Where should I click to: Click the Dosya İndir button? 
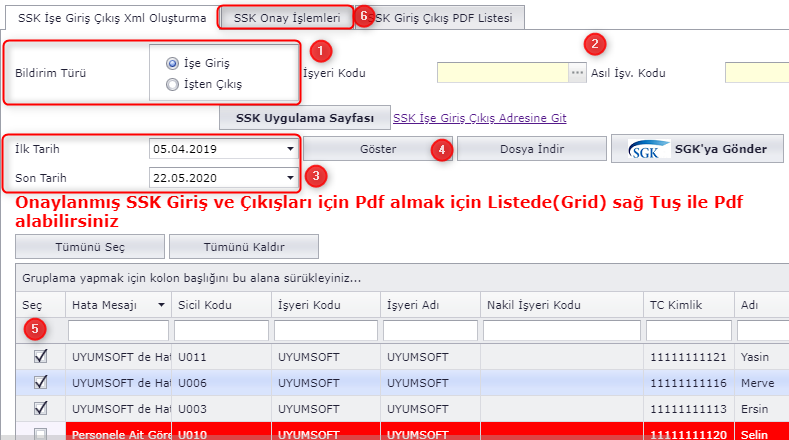[532, 149]
